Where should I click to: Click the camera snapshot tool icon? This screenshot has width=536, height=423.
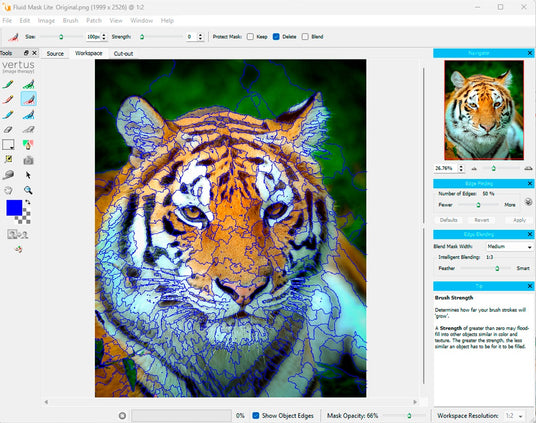(x=28, y=160)
